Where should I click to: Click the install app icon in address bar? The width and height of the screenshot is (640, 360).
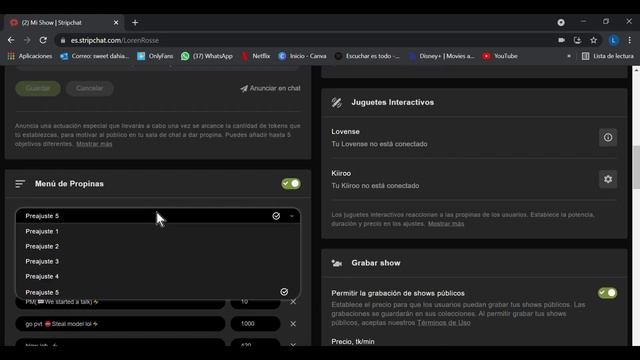point(577,40)
